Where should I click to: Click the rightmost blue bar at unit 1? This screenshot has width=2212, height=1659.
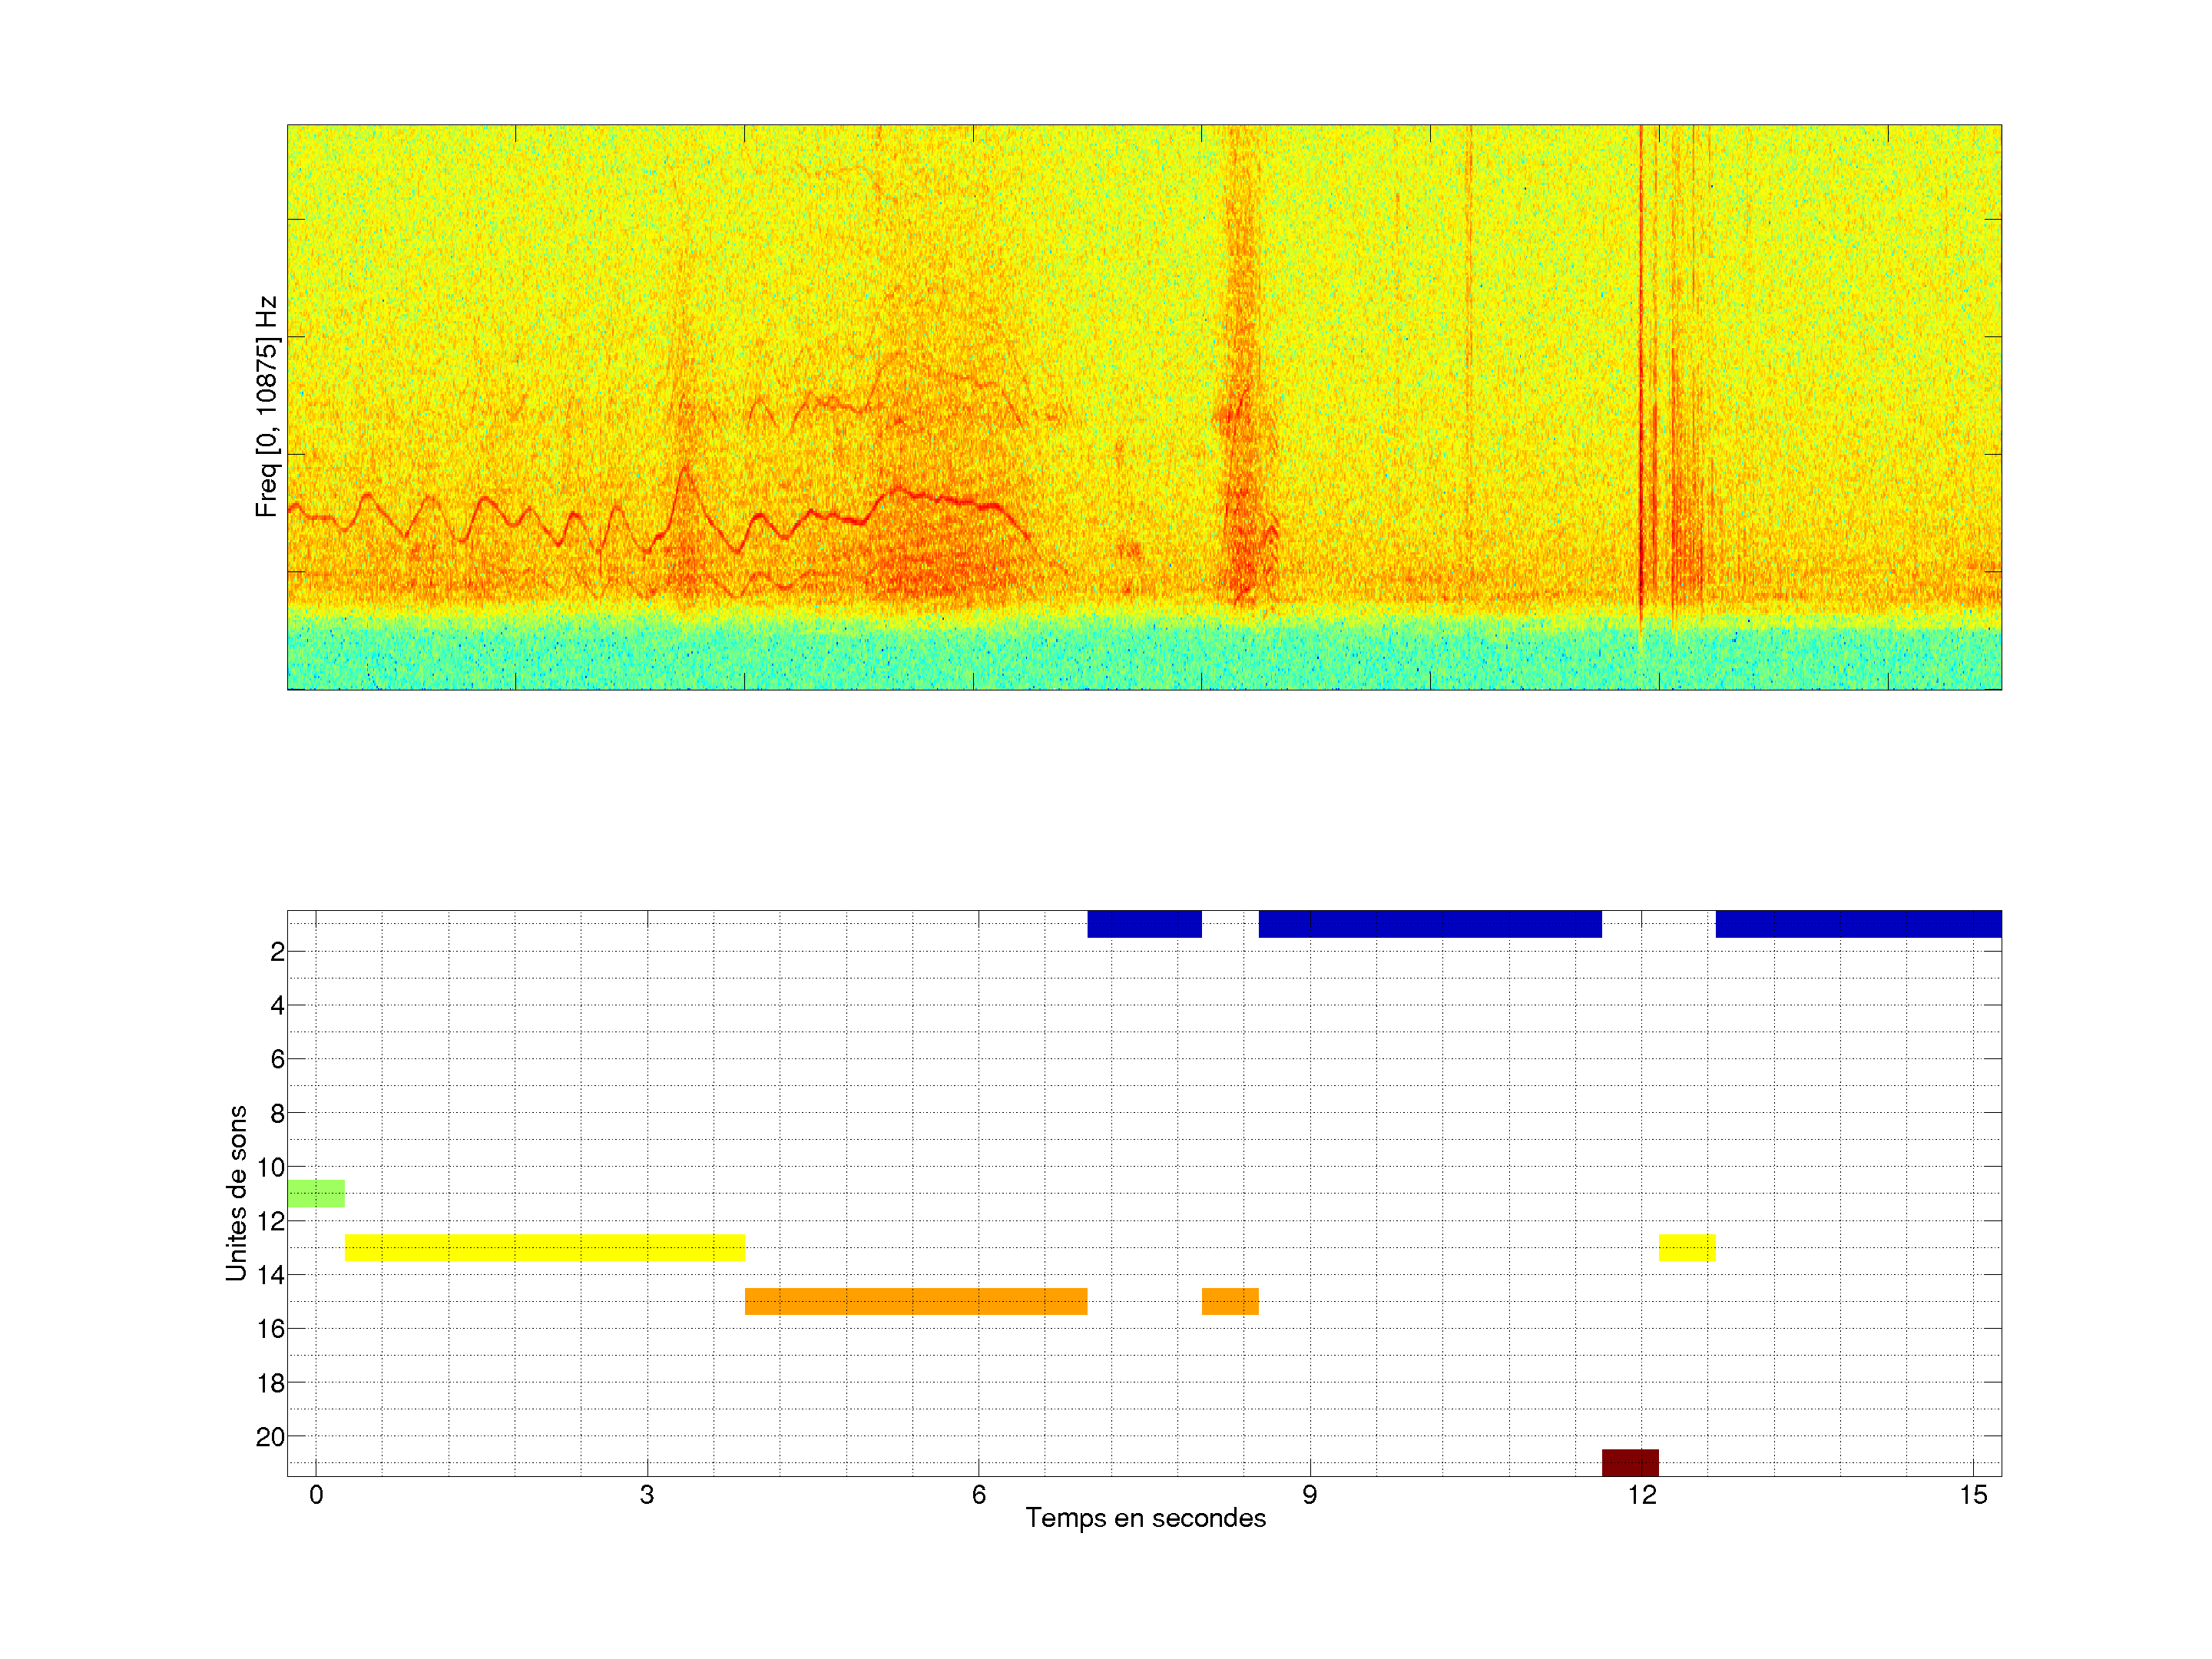pos(1858,924)
